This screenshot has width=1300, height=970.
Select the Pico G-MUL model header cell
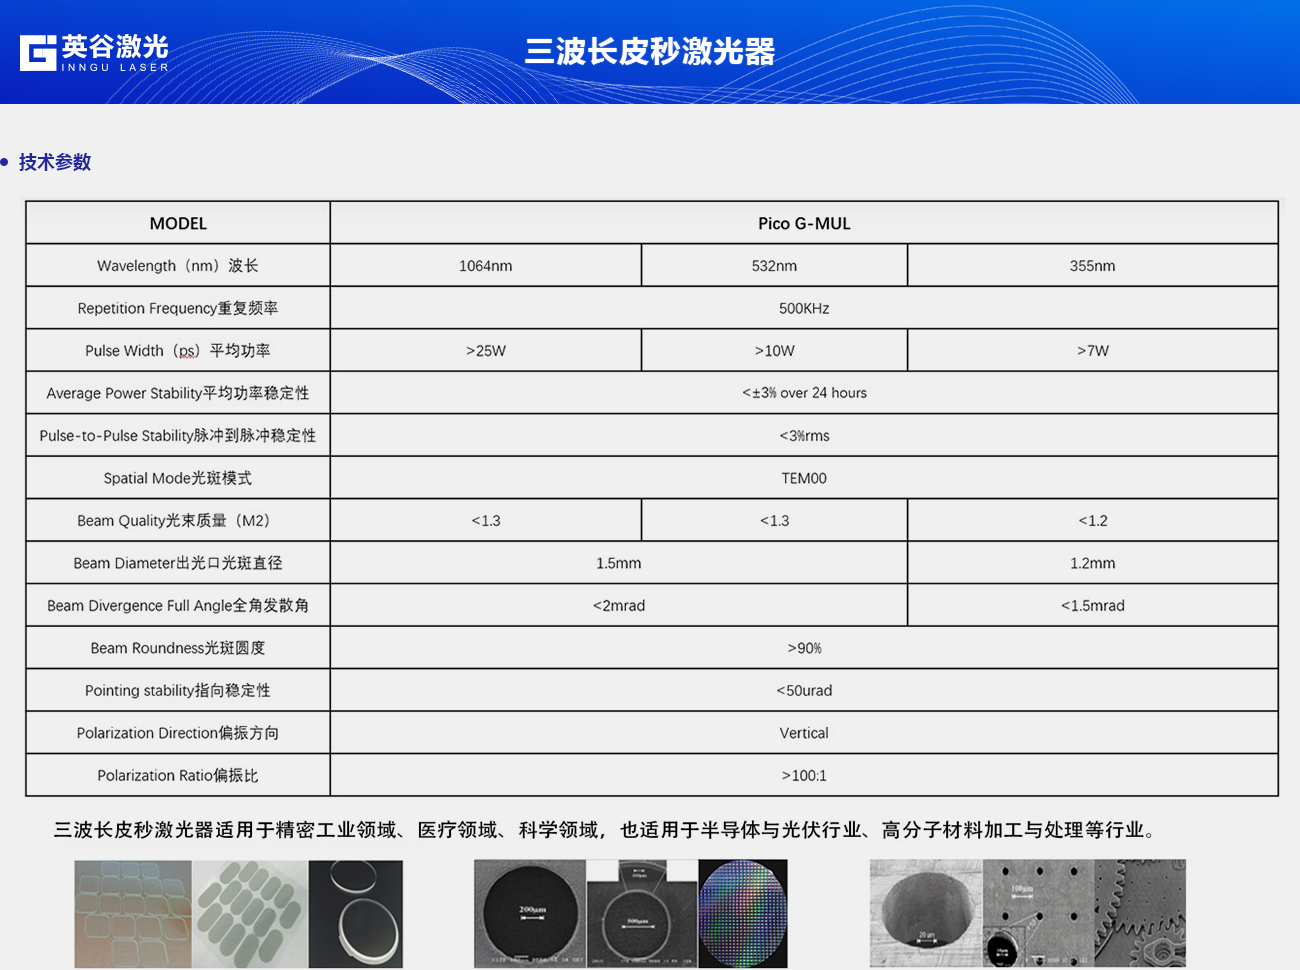(x=803, y=223)
